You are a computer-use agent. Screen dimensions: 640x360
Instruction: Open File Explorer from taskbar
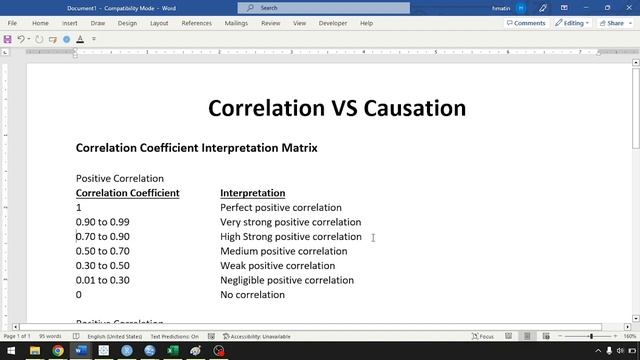35,351
